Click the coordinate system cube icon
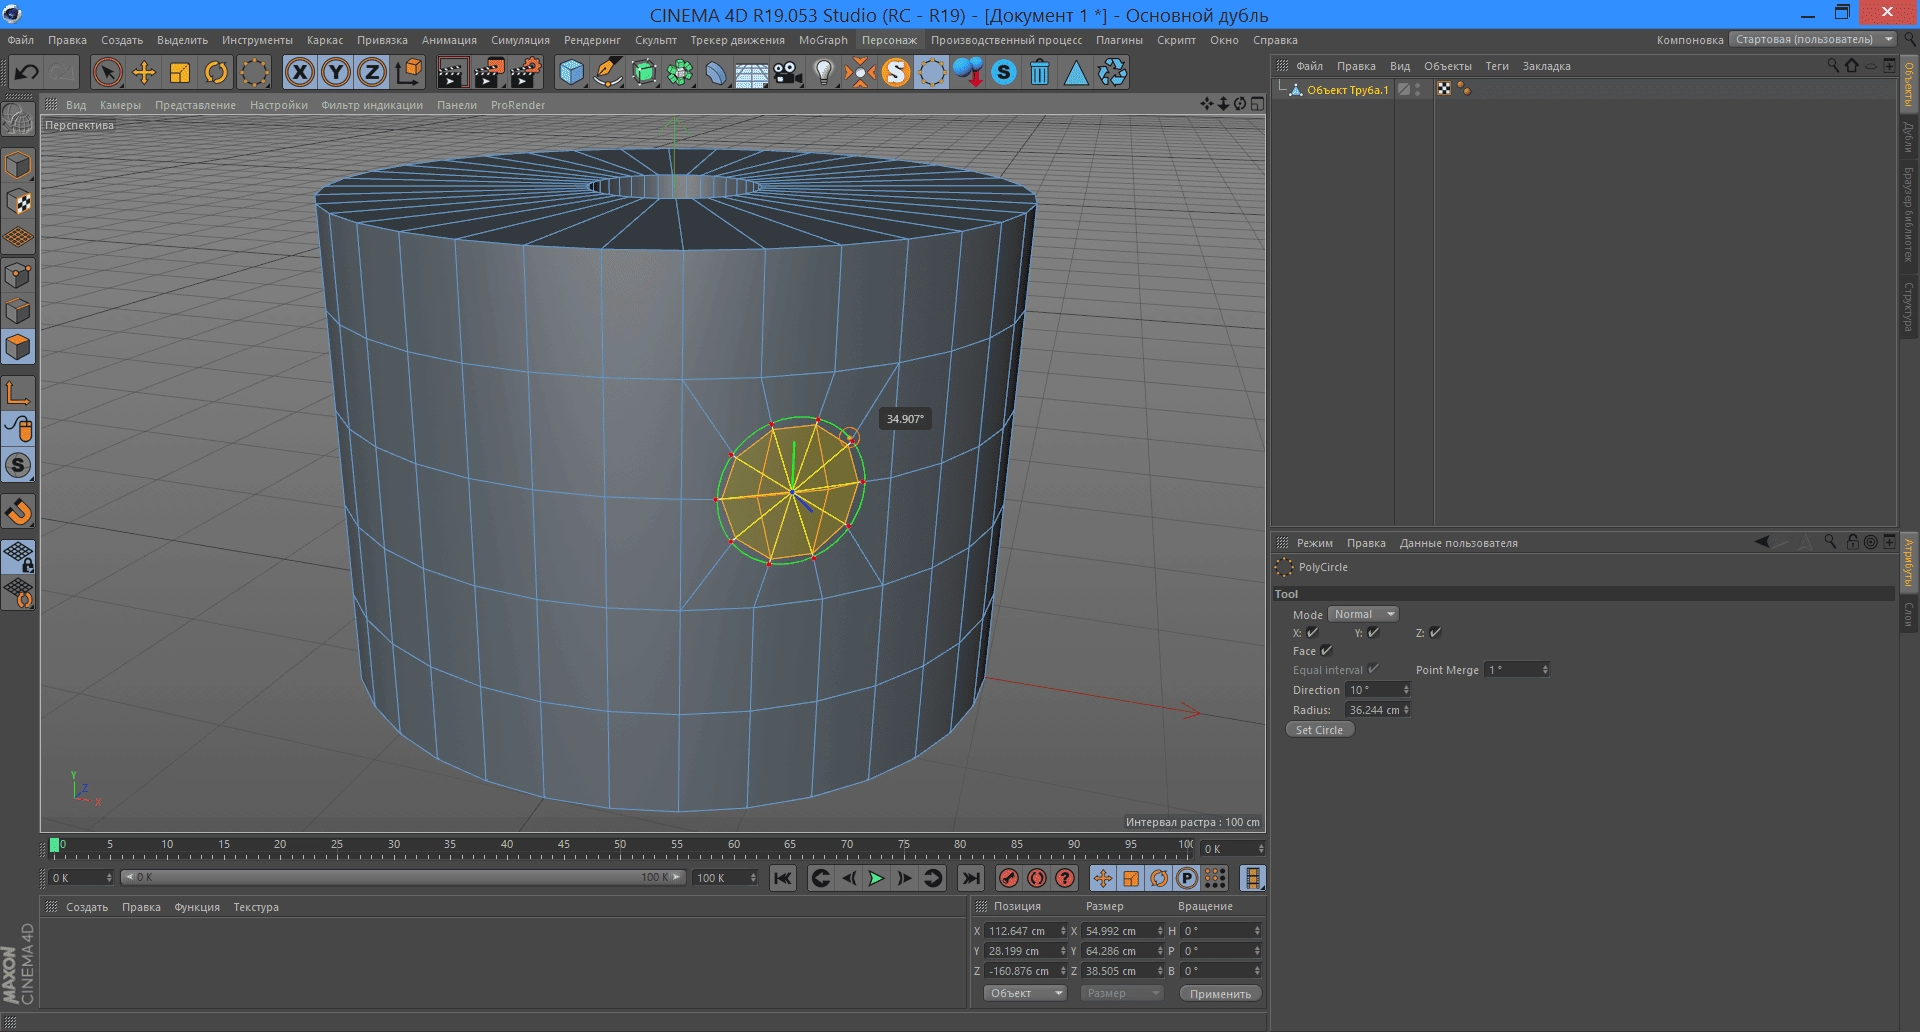1920x1032 pixels. [x=409, y=72]
